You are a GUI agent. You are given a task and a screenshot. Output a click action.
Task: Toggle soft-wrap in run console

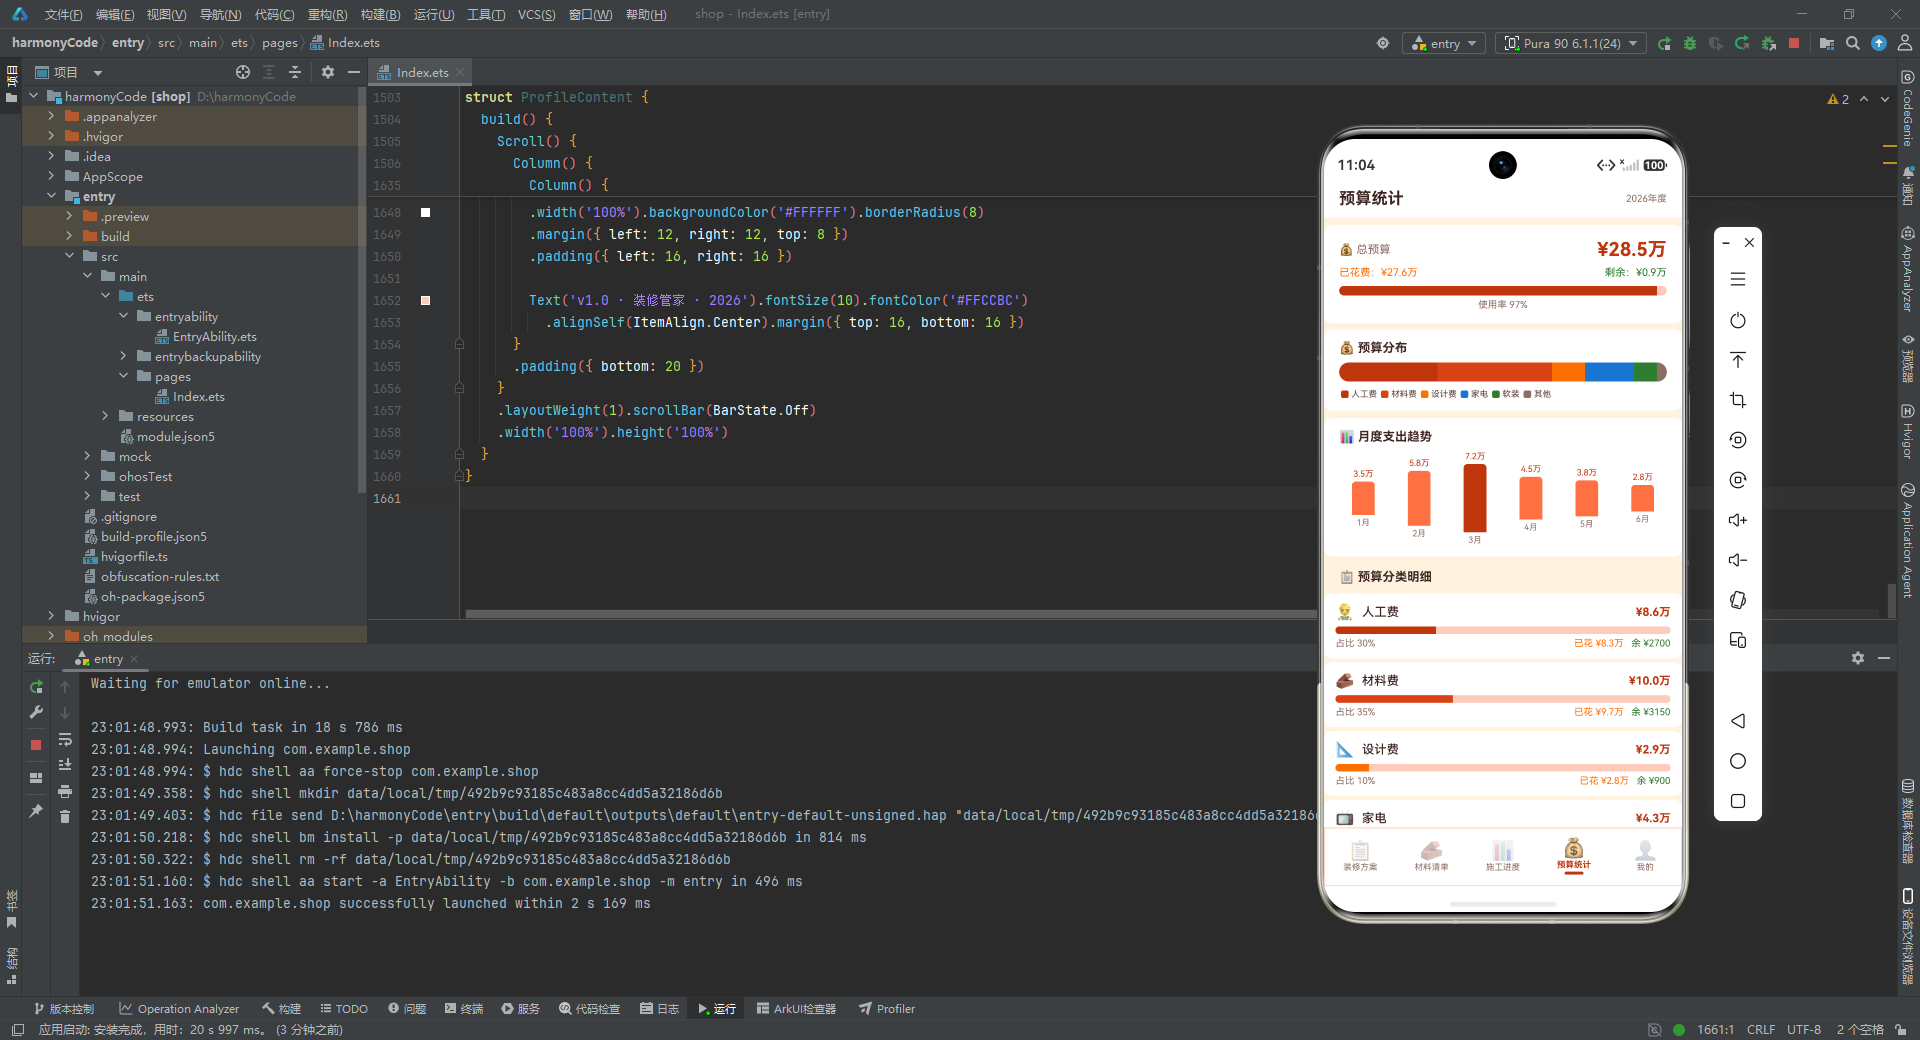[x=65, y=740]
